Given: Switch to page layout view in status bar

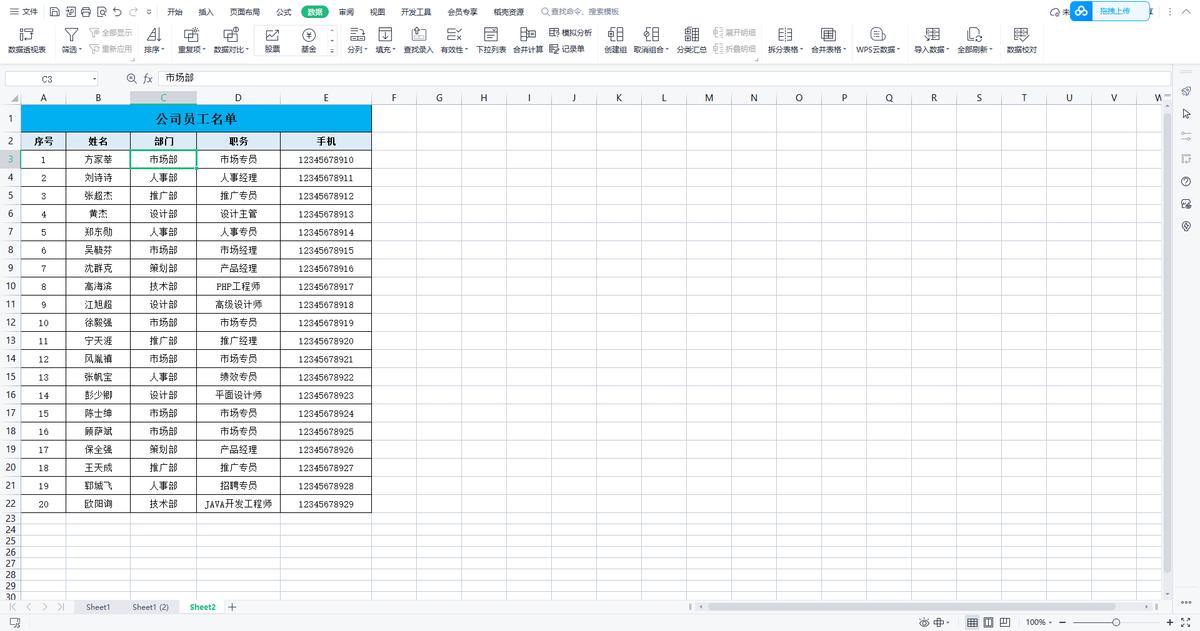Looking at the screenshot, I should click(989, 622).
